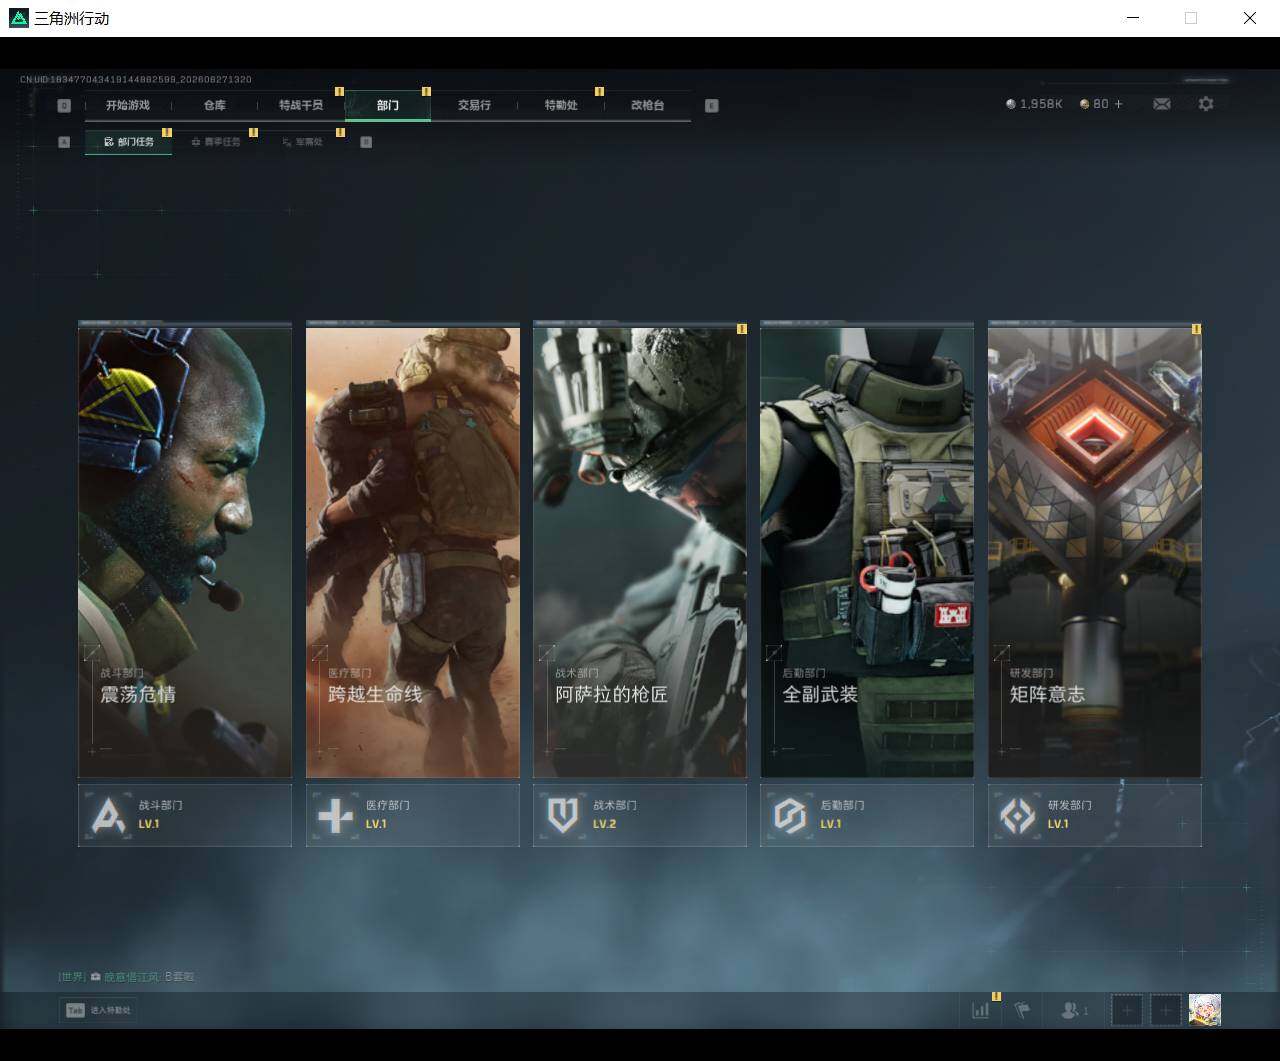Click the notification badge on 矩阵意志 card

(1196, 328)
